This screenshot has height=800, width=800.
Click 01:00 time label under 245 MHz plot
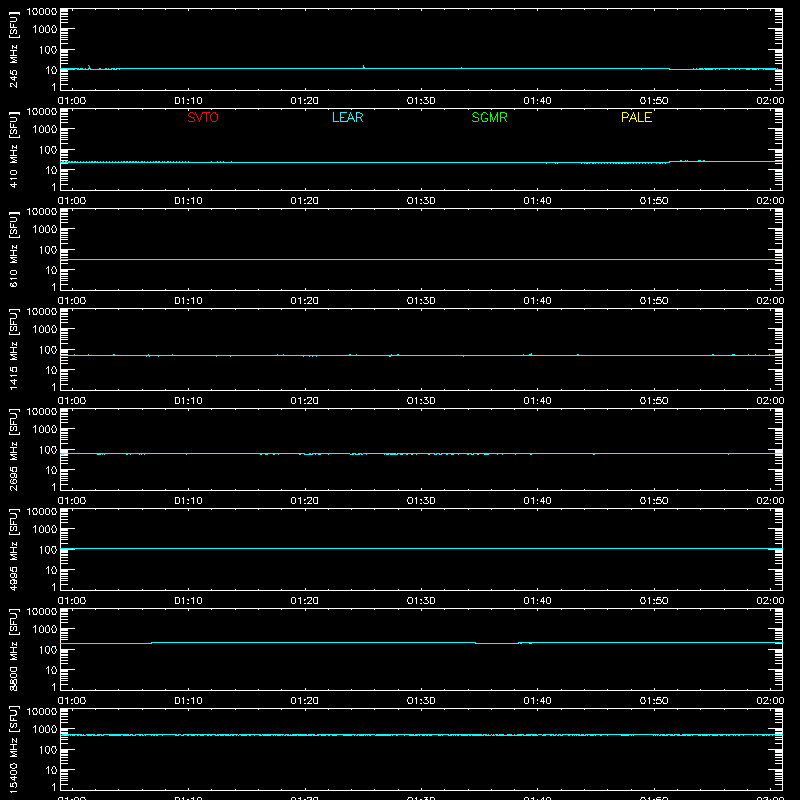(x=72, y=101)
